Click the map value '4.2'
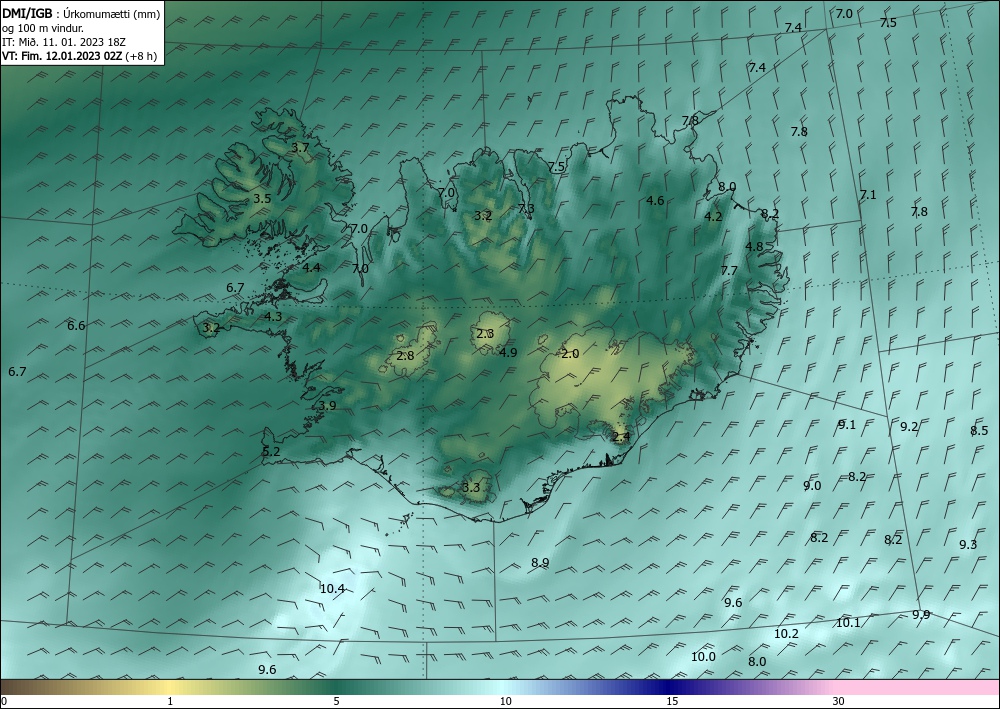The height and width of the screenshot is (709, 1000). [713, 217]
